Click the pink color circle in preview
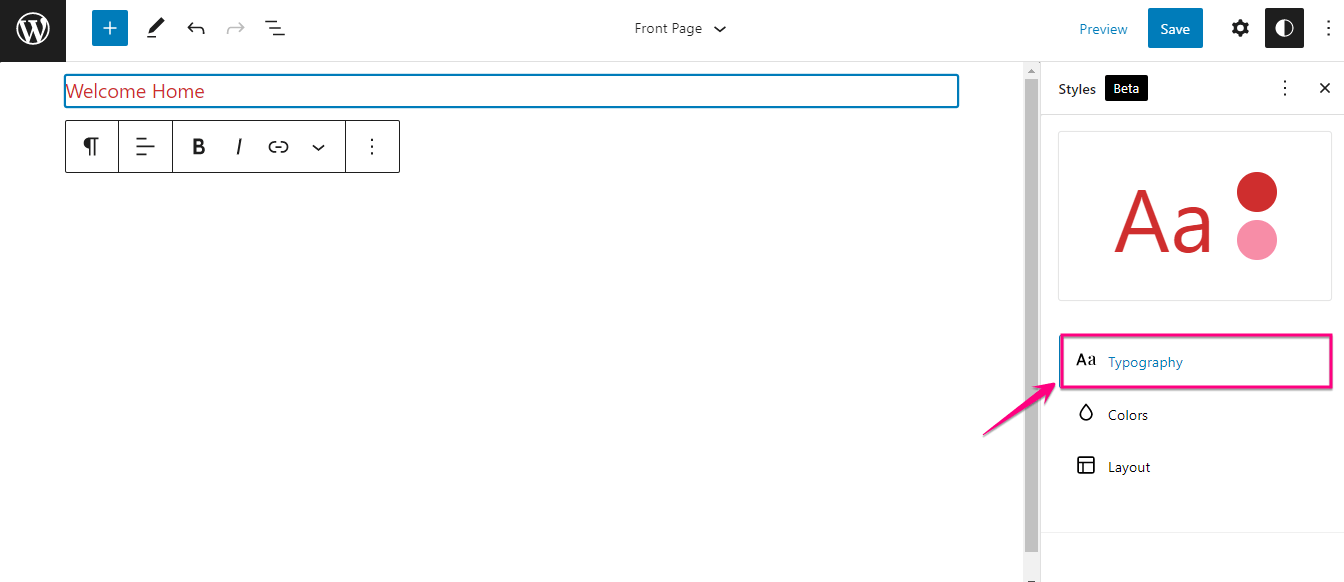The image size is (1344, 582). click(1257, 240)
